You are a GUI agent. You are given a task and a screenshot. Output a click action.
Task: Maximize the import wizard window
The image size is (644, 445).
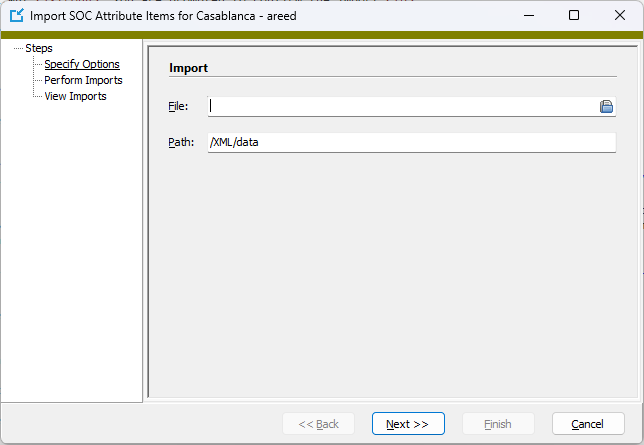[574, 16]
